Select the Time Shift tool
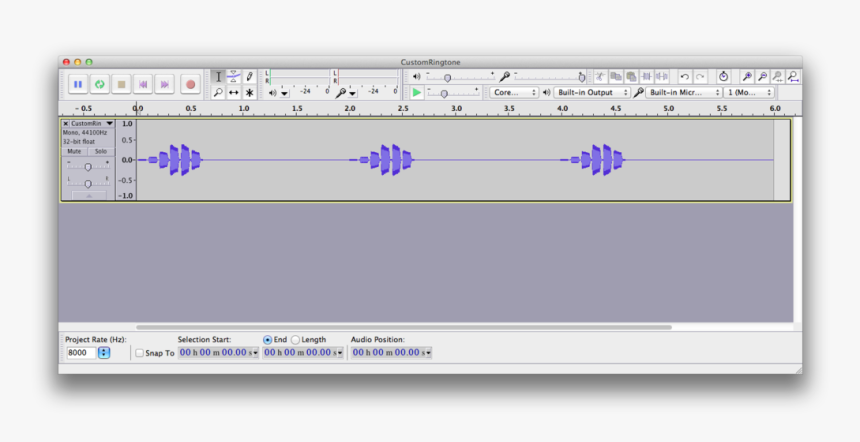The image size is (860, 442). pyautogui.click(x=234, y=92)
